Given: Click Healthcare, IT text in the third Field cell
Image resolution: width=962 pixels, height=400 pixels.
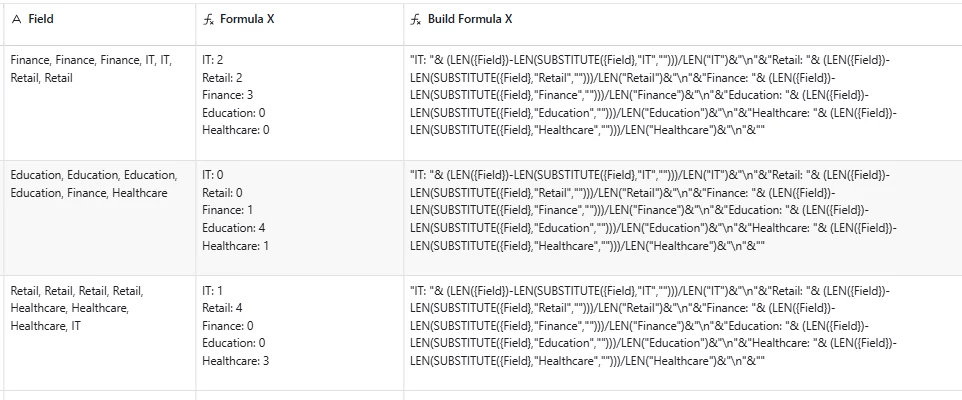Looking at the screenshot, I should (x=45, y=326).
